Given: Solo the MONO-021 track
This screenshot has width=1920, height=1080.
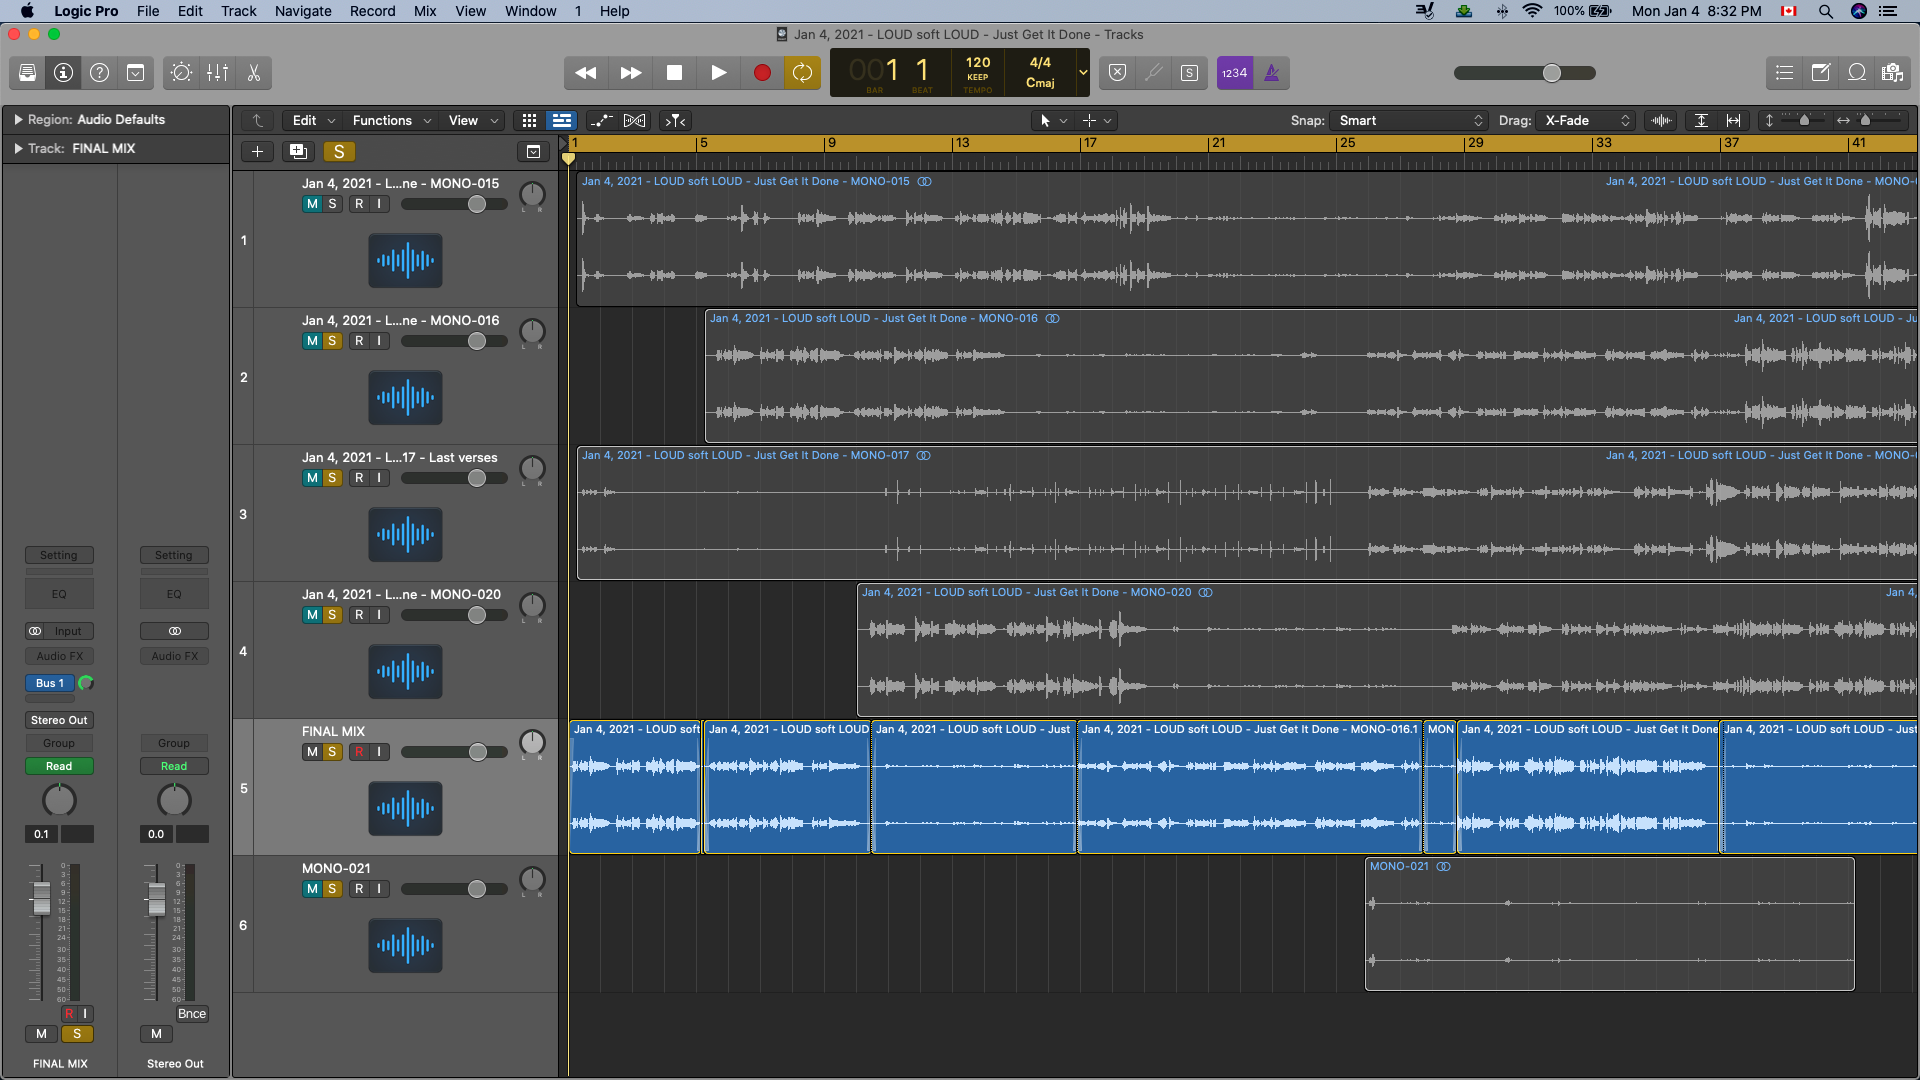Looking at the screenshot, I should (332, 889).
